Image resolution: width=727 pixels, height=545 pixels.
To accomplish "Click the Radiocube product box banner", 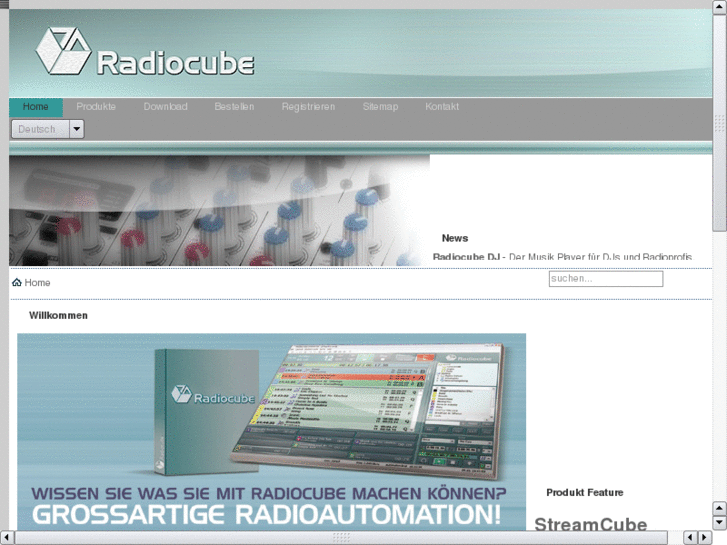I will point(272,432).
